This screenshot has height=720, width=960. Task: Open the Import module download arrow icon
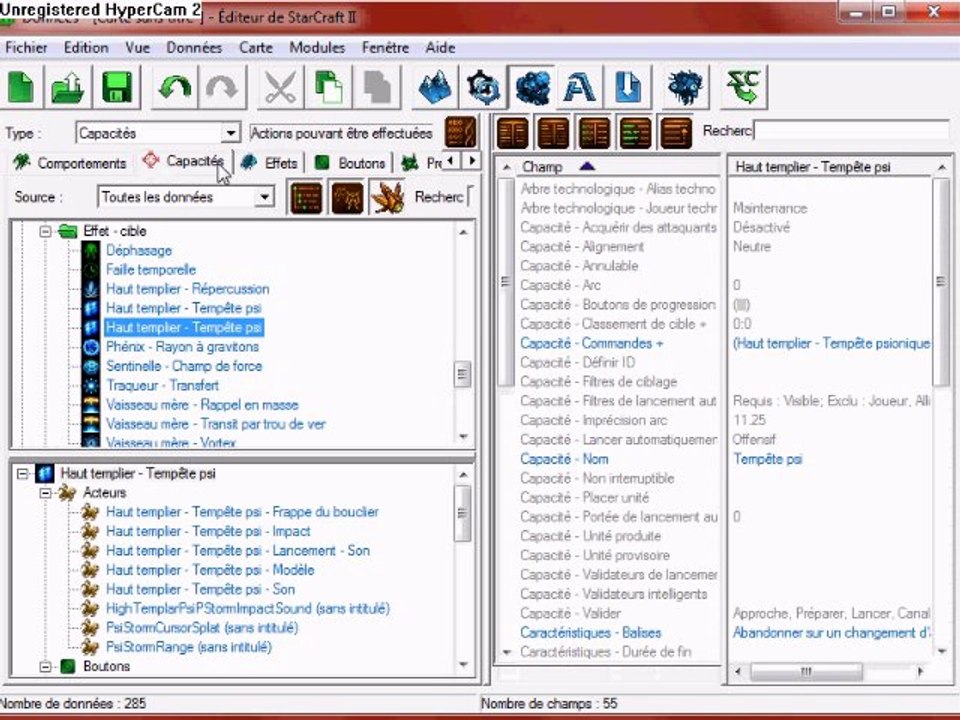click(x=628, y=87)
